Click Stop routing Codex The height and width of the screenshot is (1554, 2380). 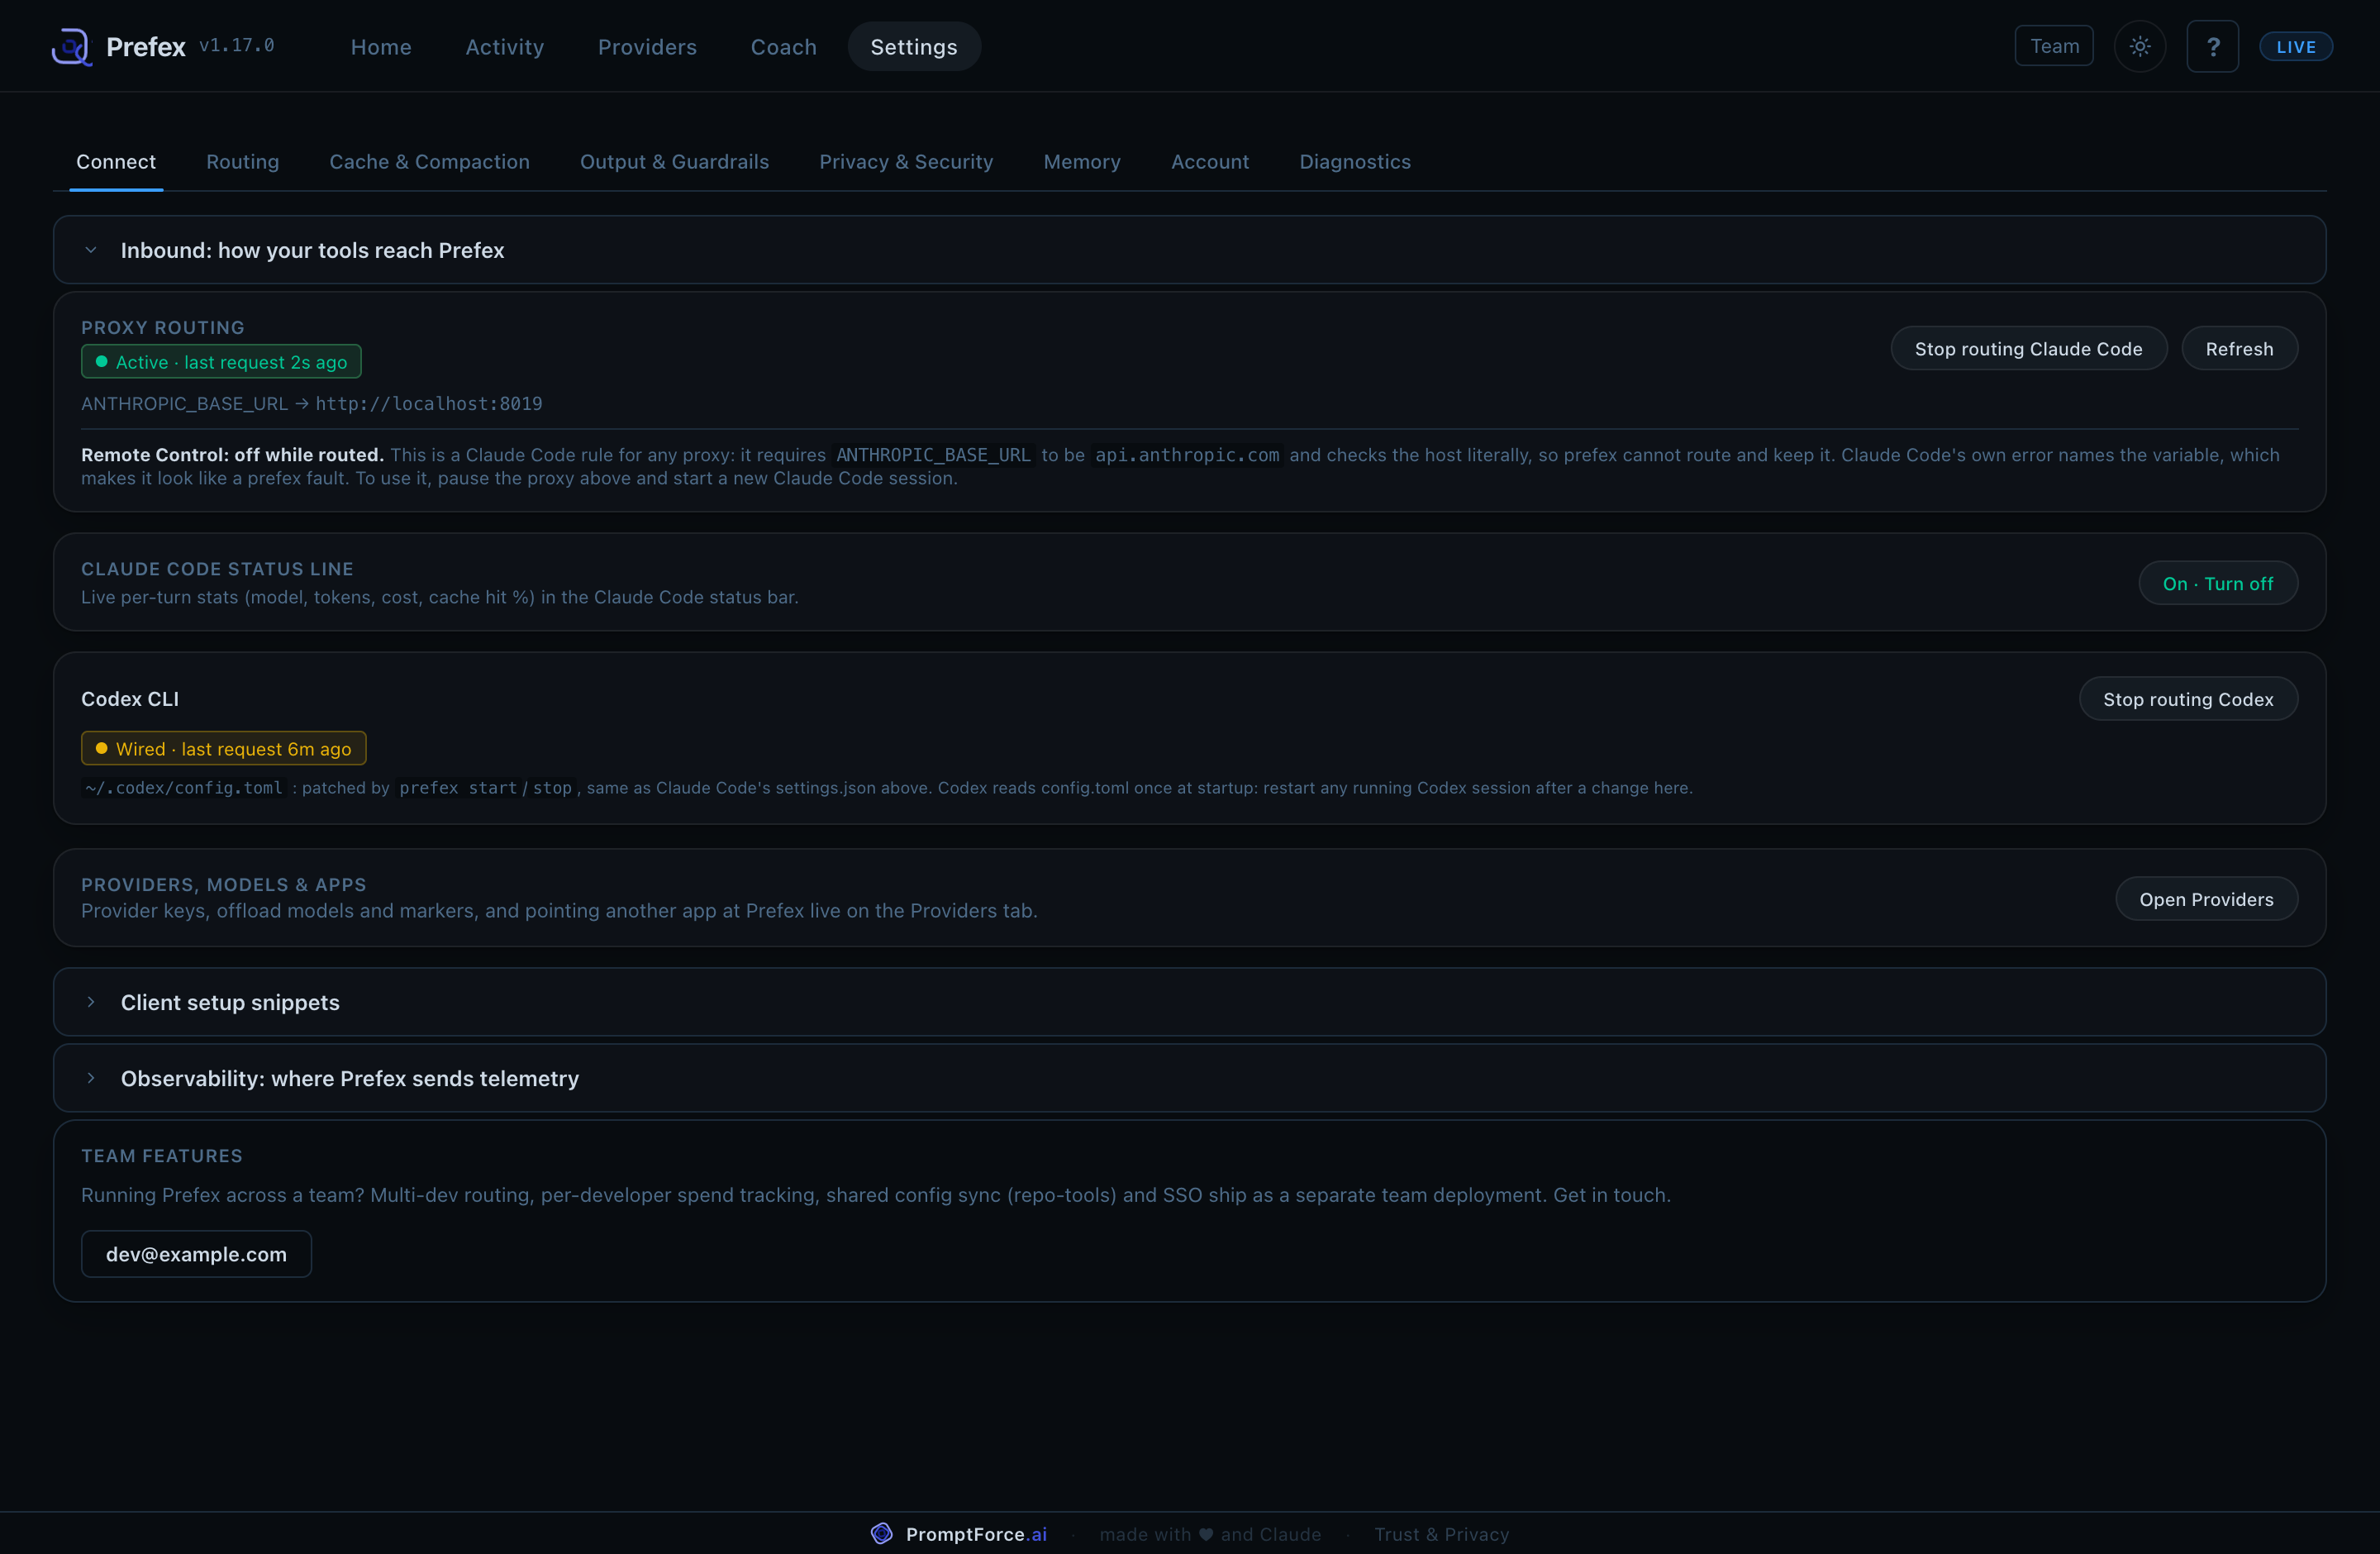2188,699
